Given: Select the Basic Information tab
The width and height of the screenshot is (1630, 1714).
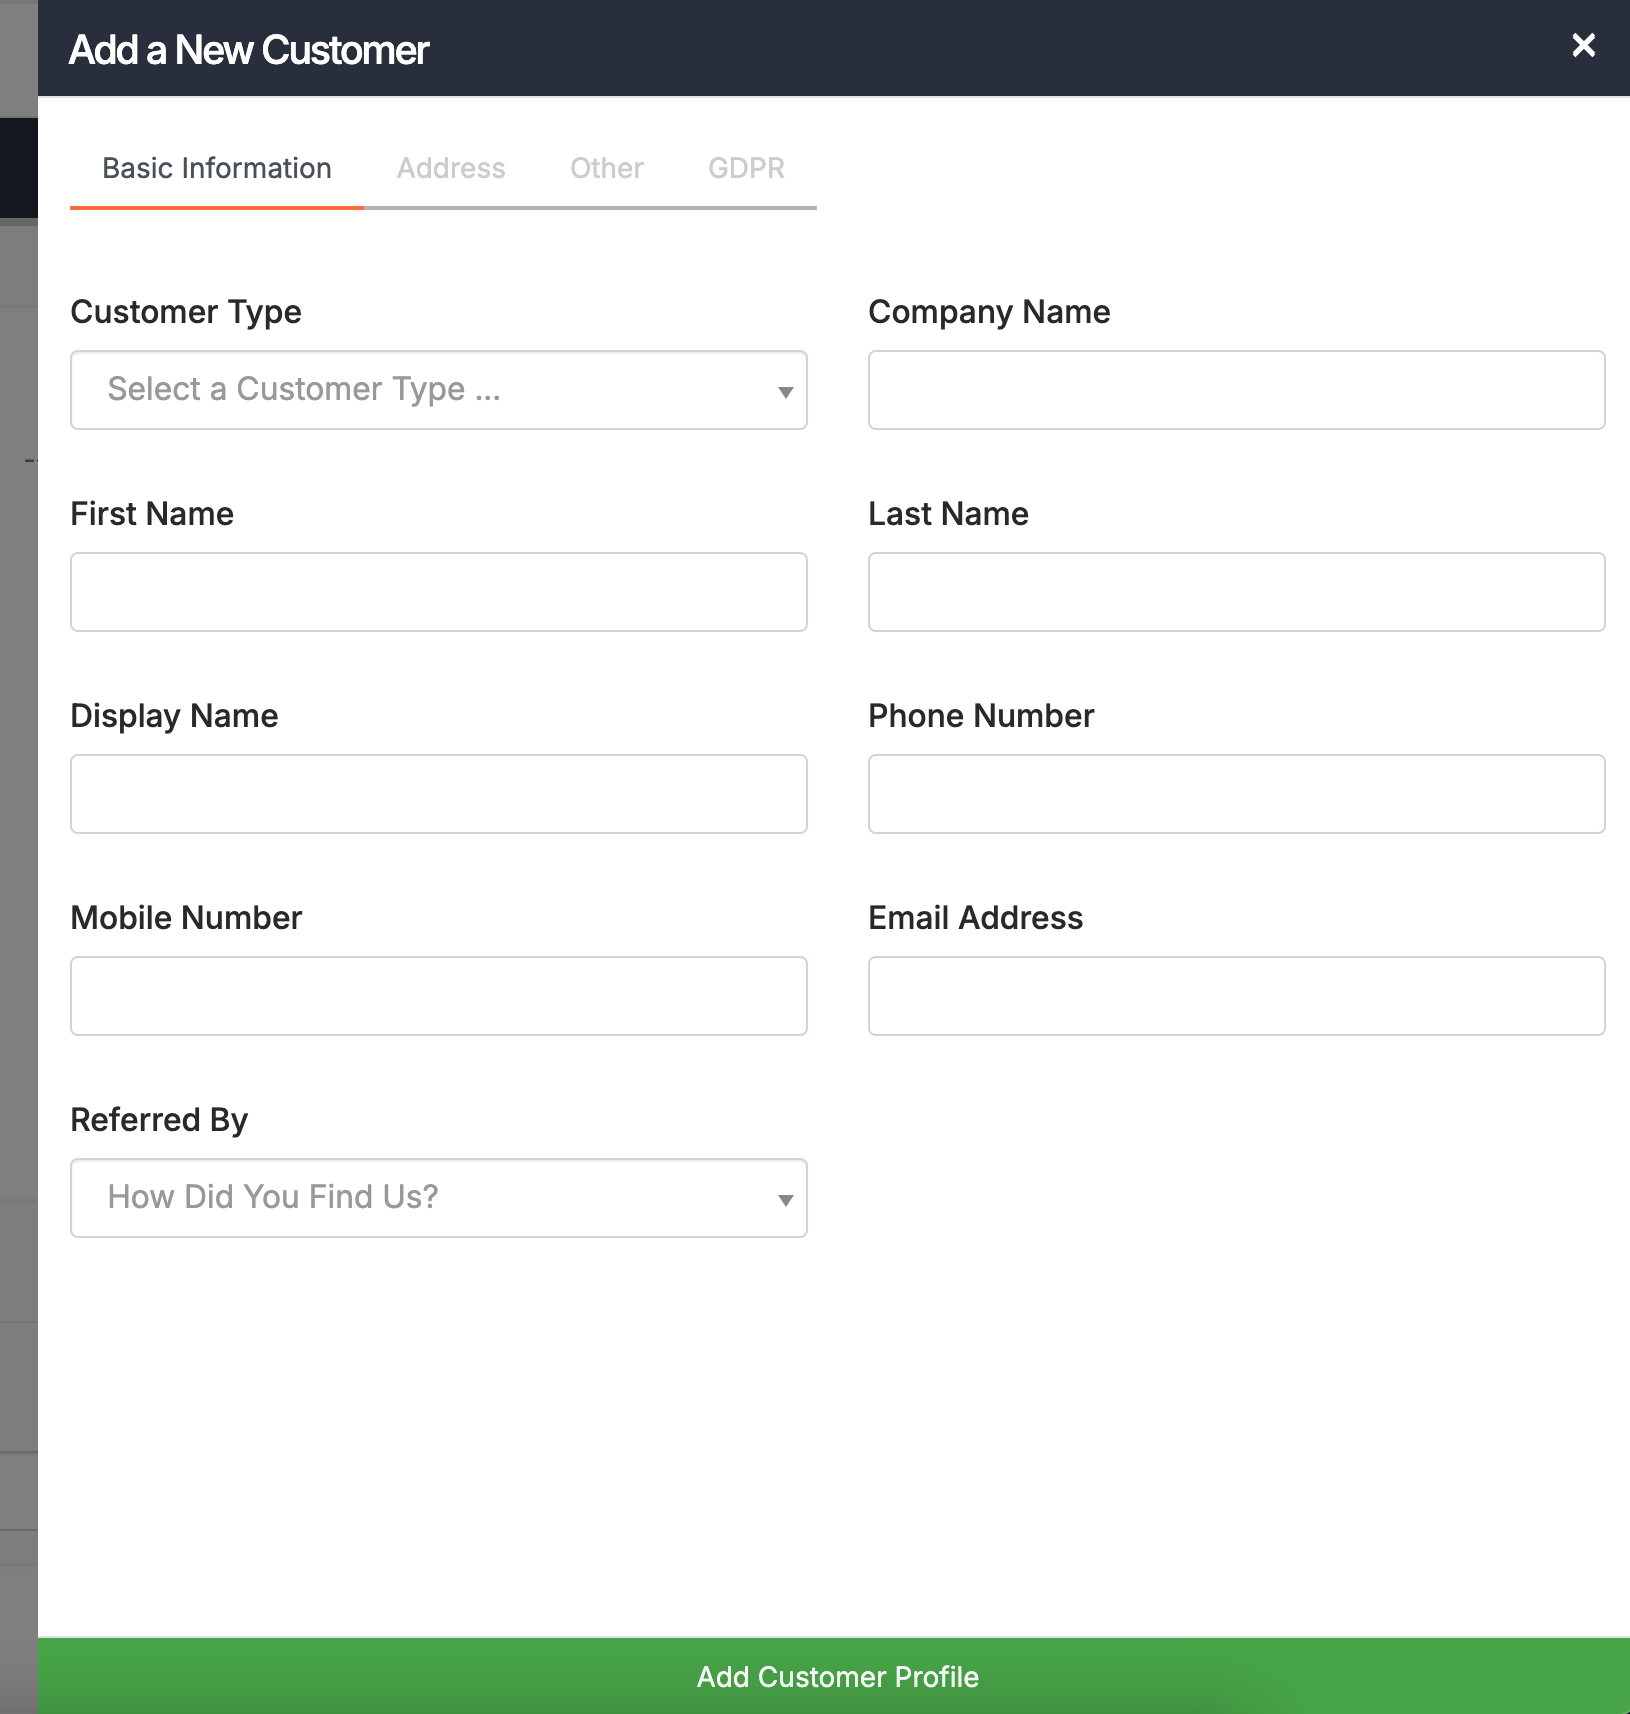Looking at the screenshot, I should 217,168.
